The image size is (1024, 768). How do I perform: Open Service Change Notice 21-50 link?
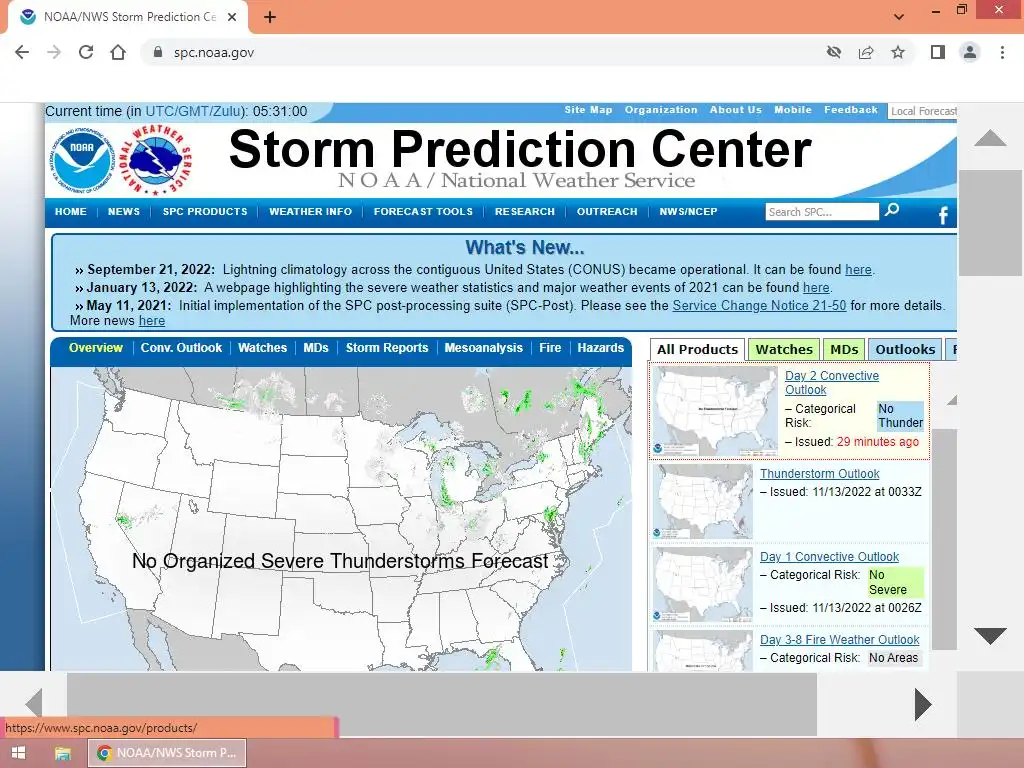coord(759,306)
